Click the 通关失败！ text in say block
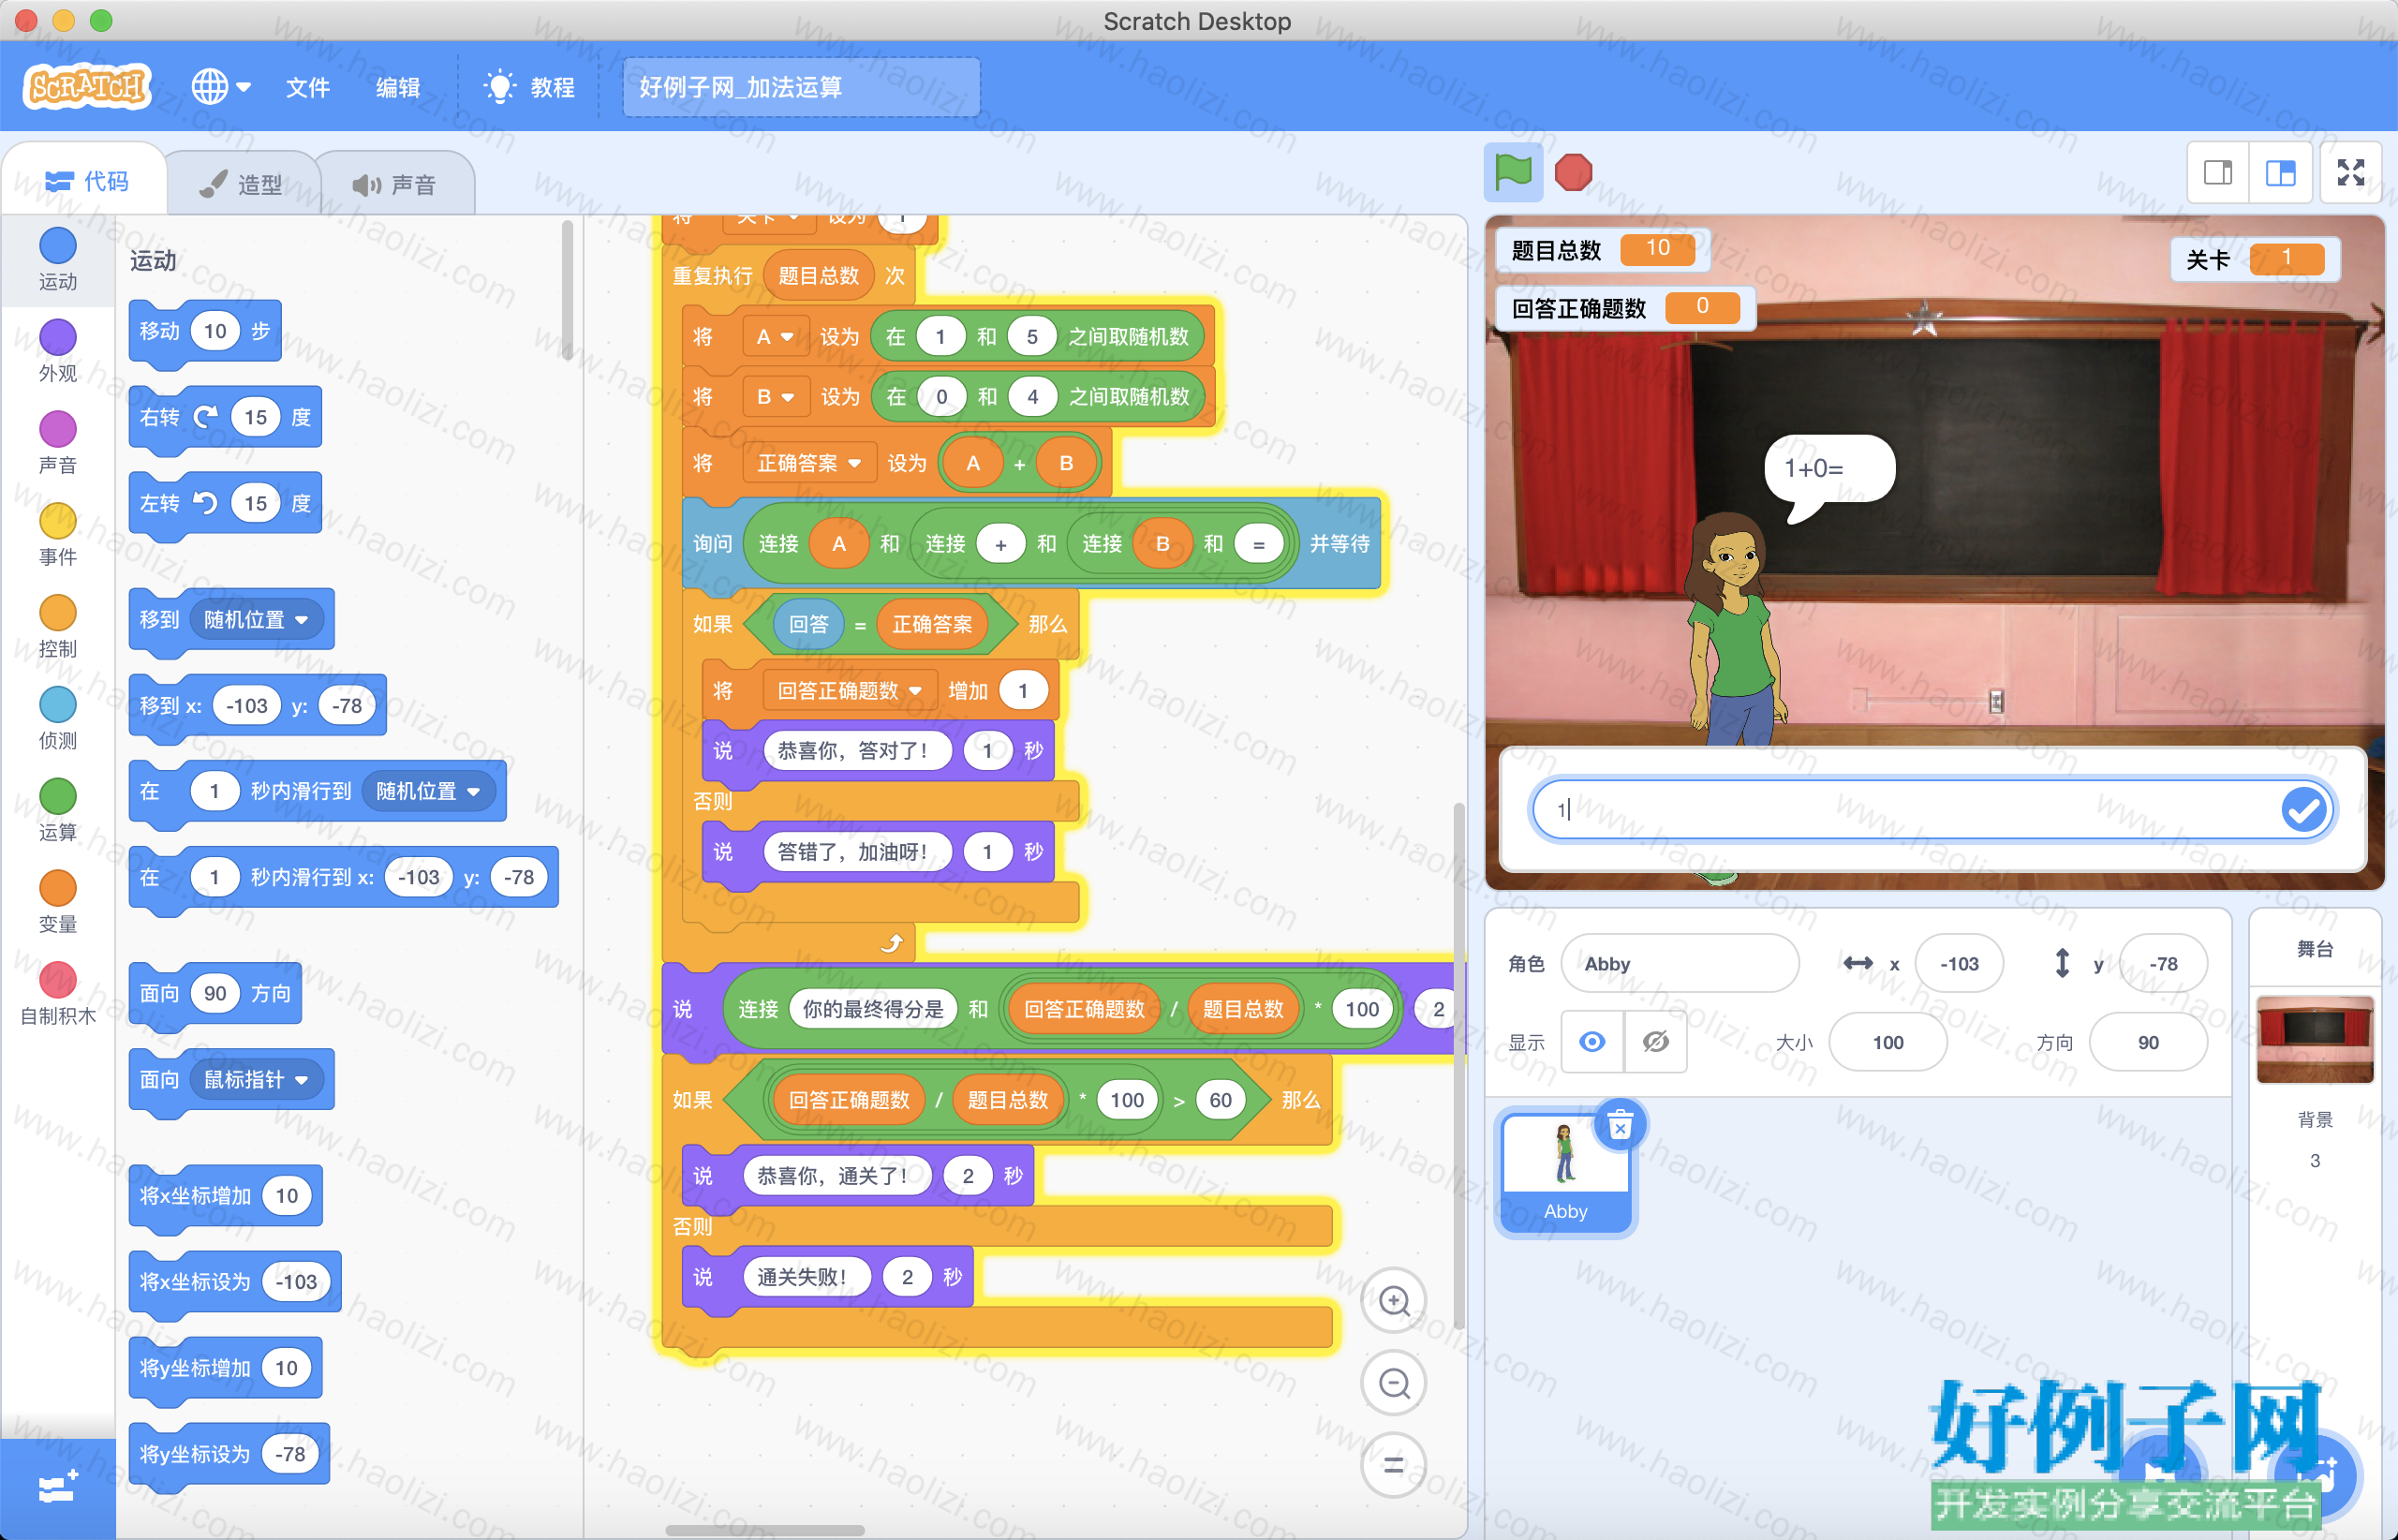This screenshot has width=2398, height=1540. tap(806, 1276)
